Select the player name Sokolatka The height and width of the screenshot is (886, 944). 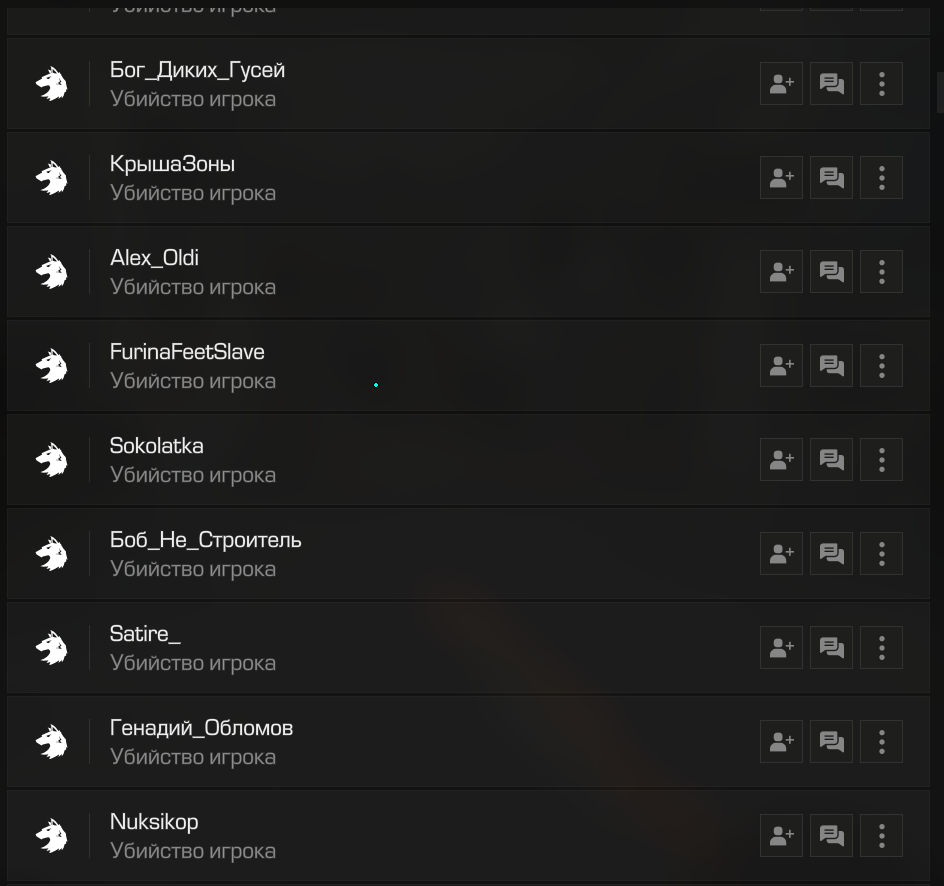click(157, 446)
